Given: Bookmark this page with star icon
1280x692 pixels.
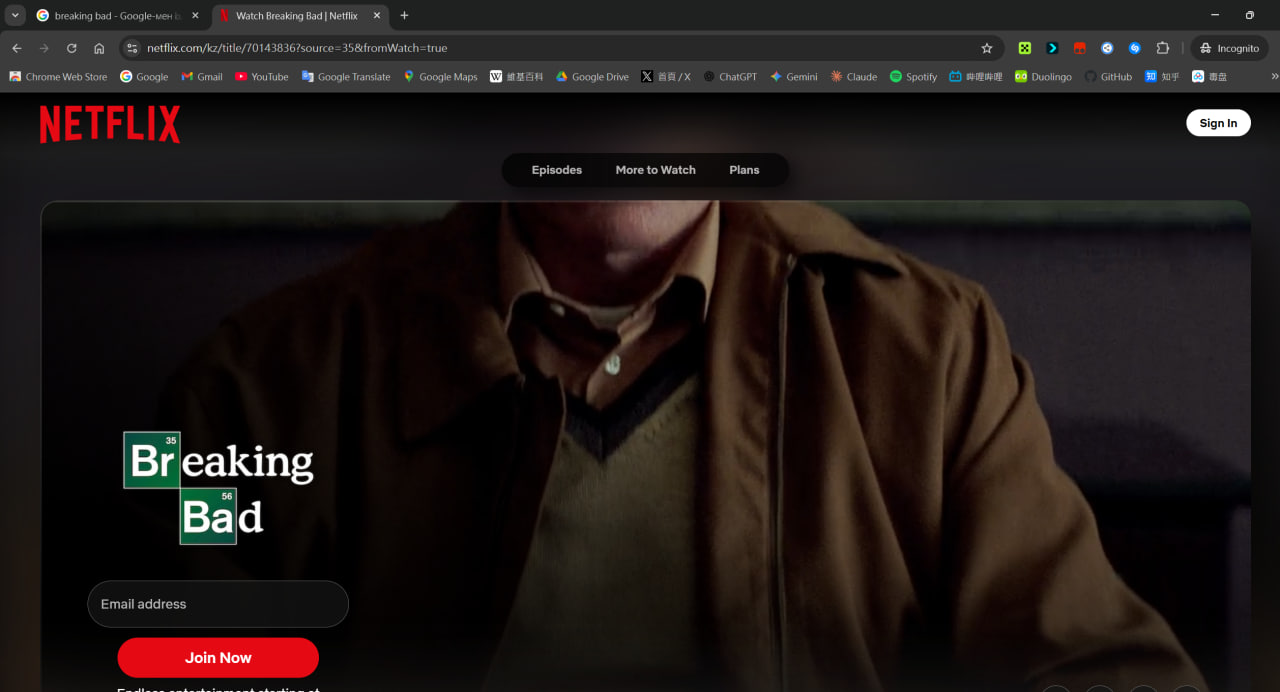Looking at the screenshot, I should tap(986, 48).
